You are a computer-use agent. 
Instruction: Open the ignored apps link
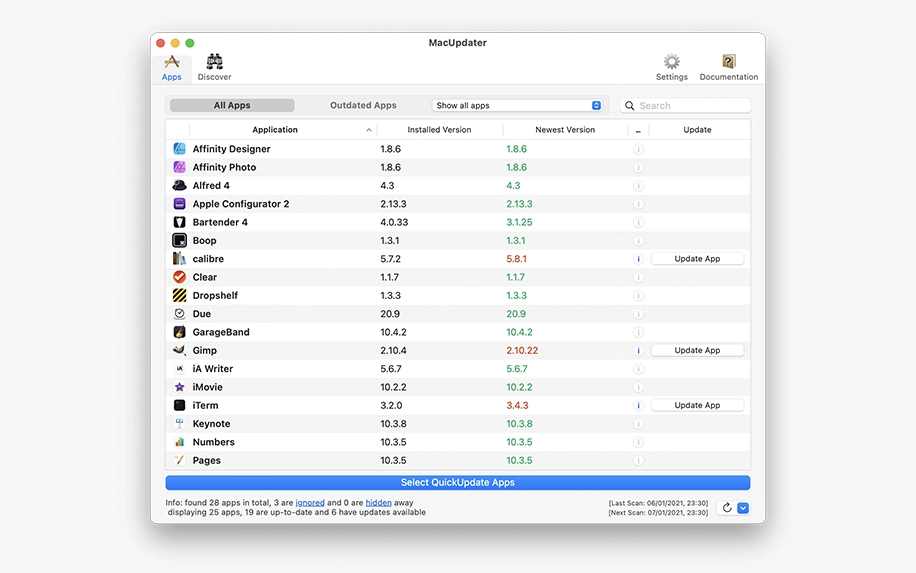[x=310, y=502]
